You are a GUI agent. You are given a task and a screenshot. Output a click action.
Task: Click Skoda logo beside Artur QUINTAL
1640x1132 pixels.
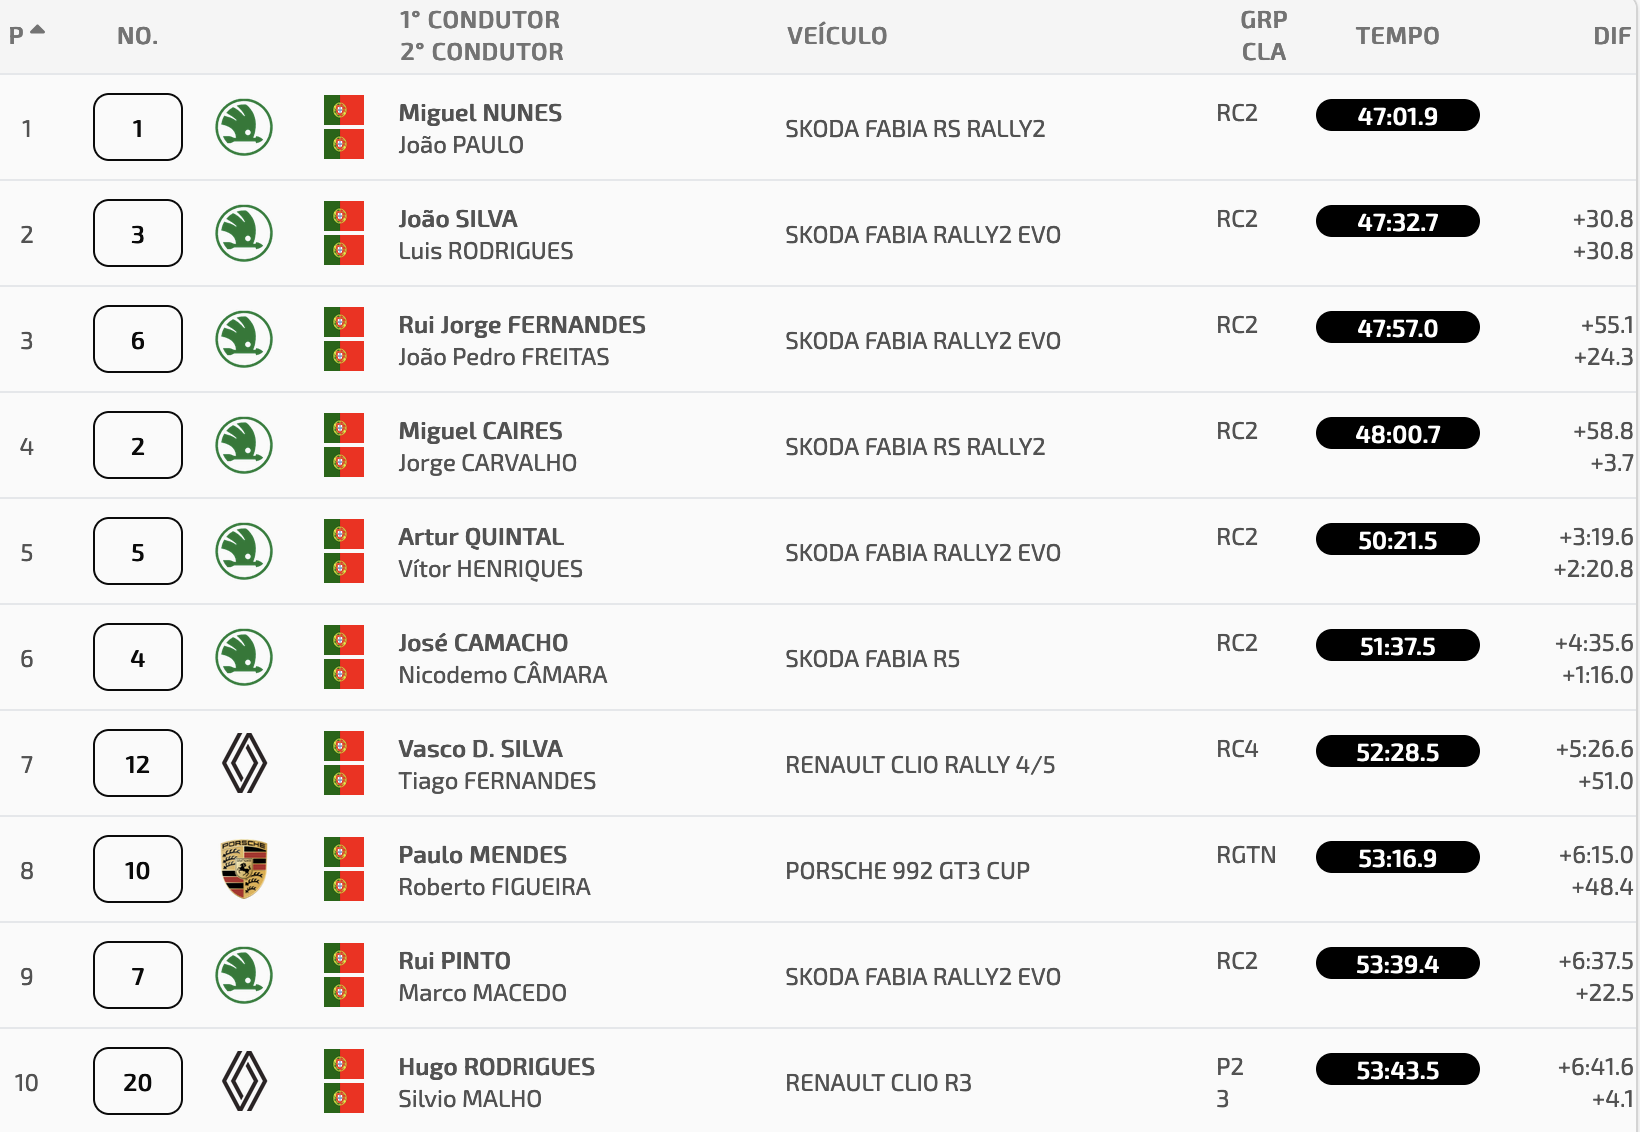(x=244, y=551)
